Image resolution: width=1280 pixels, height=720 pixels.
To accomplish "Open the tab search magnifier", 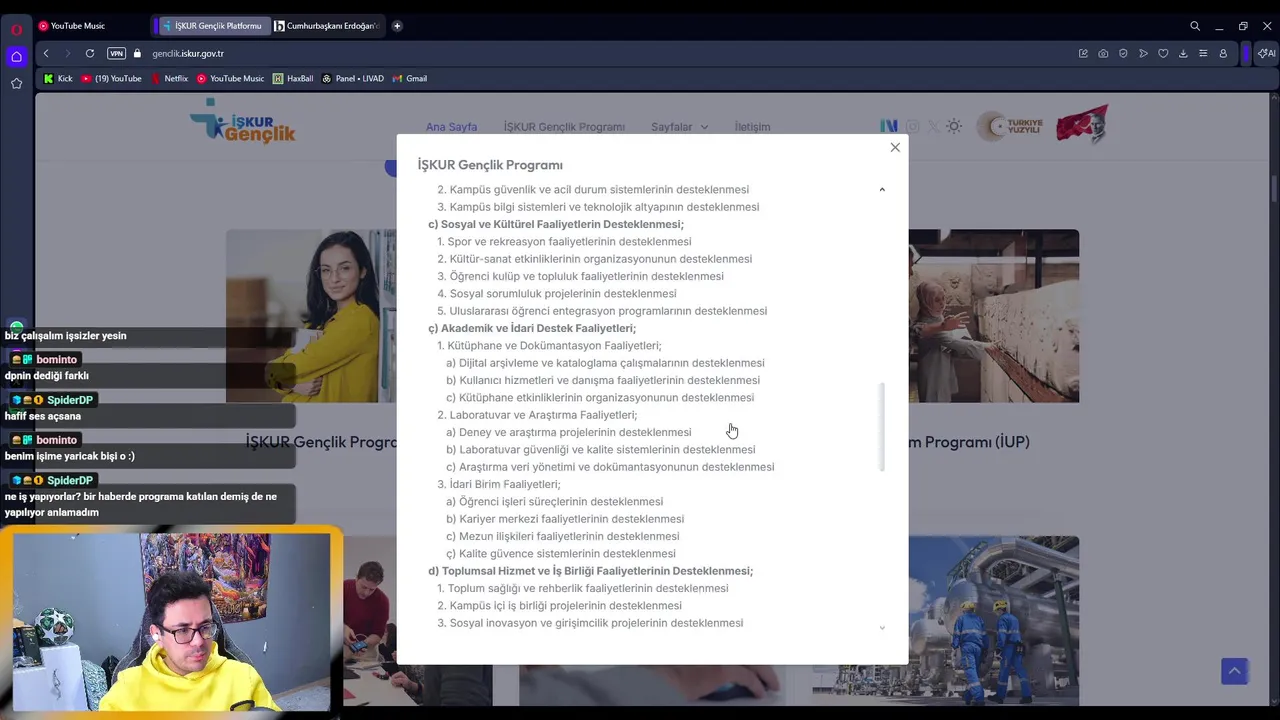I will point(1195,26).
